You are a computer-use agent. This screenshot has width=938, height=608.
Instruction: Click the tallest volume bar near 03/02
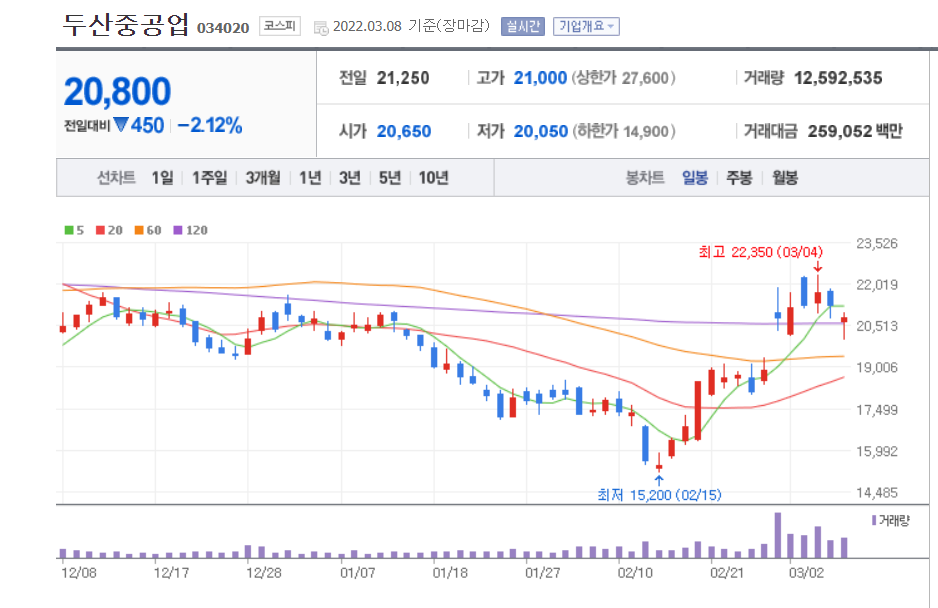coord(778,535)
